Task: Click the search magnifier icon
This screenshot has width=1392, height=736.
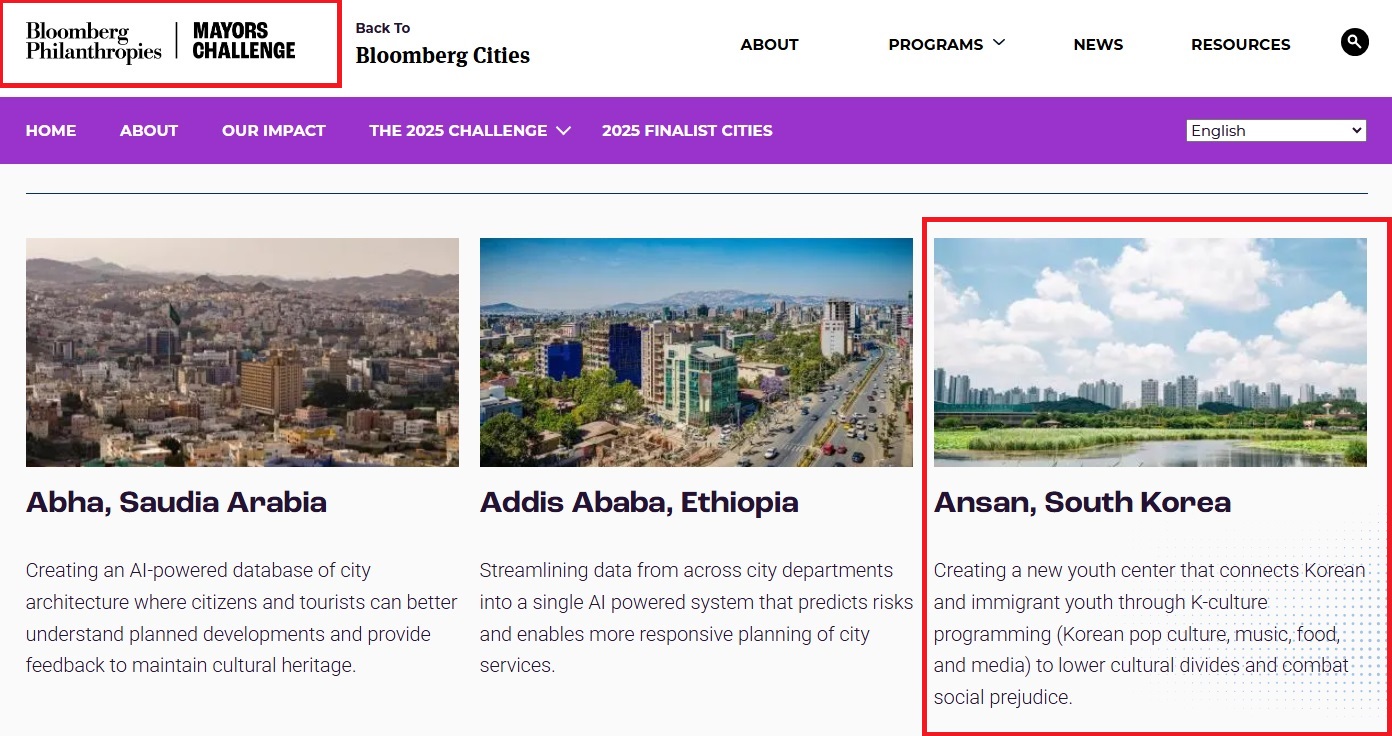Action: pyautogui.click(x=1354, y=43)
